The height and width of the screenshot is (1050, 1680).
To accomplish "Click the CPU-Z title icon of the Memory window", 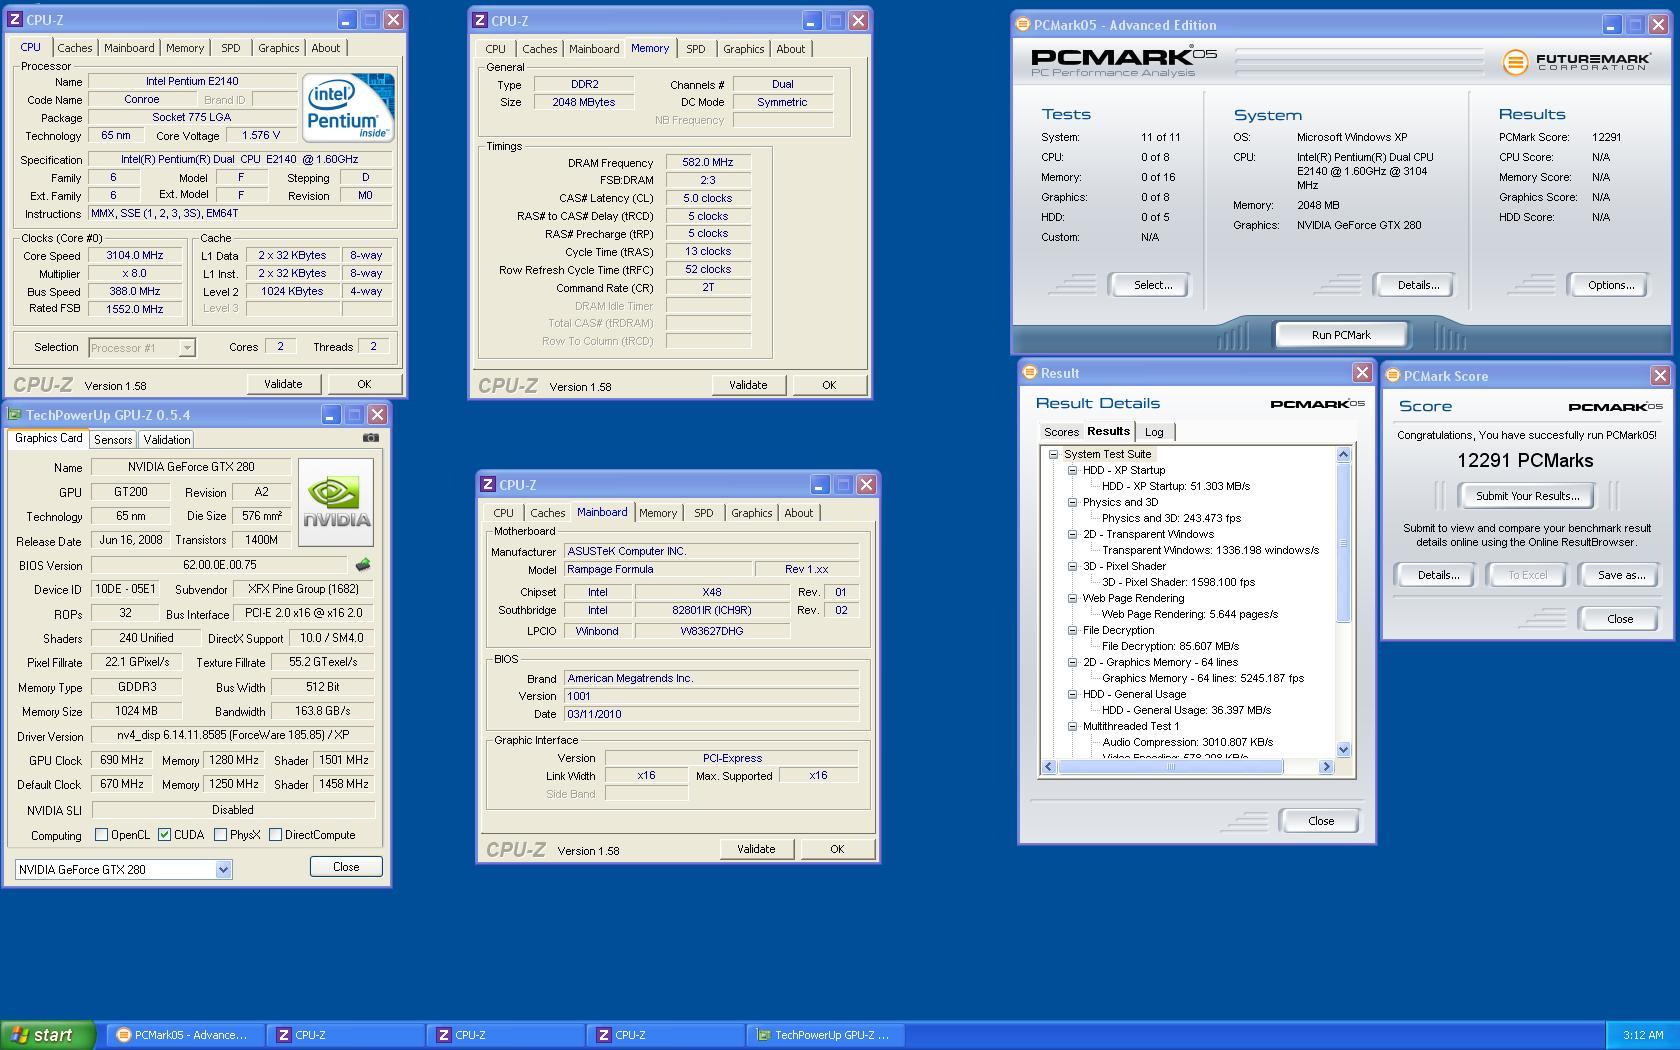I will coord(481,20).
